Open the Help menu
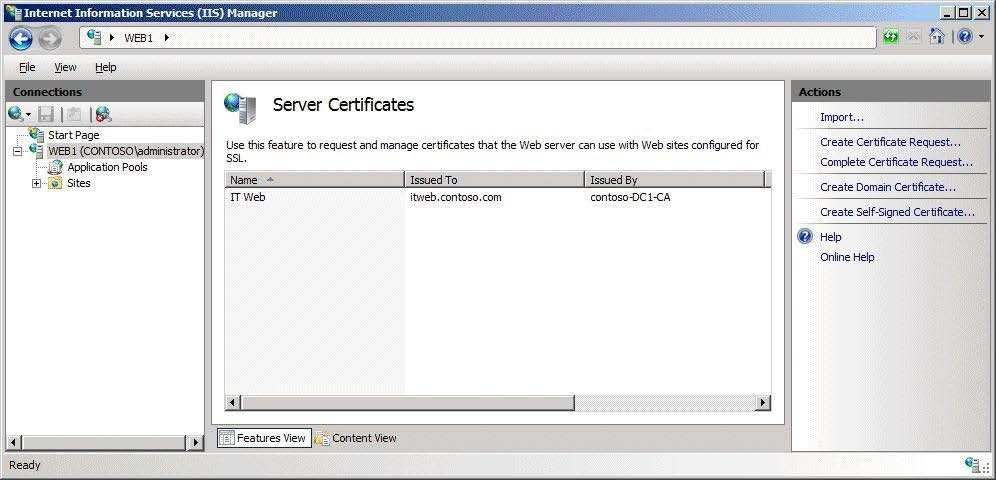Image resolution: width=996 pixels, height=480 pixels. (x=105, y=67)
